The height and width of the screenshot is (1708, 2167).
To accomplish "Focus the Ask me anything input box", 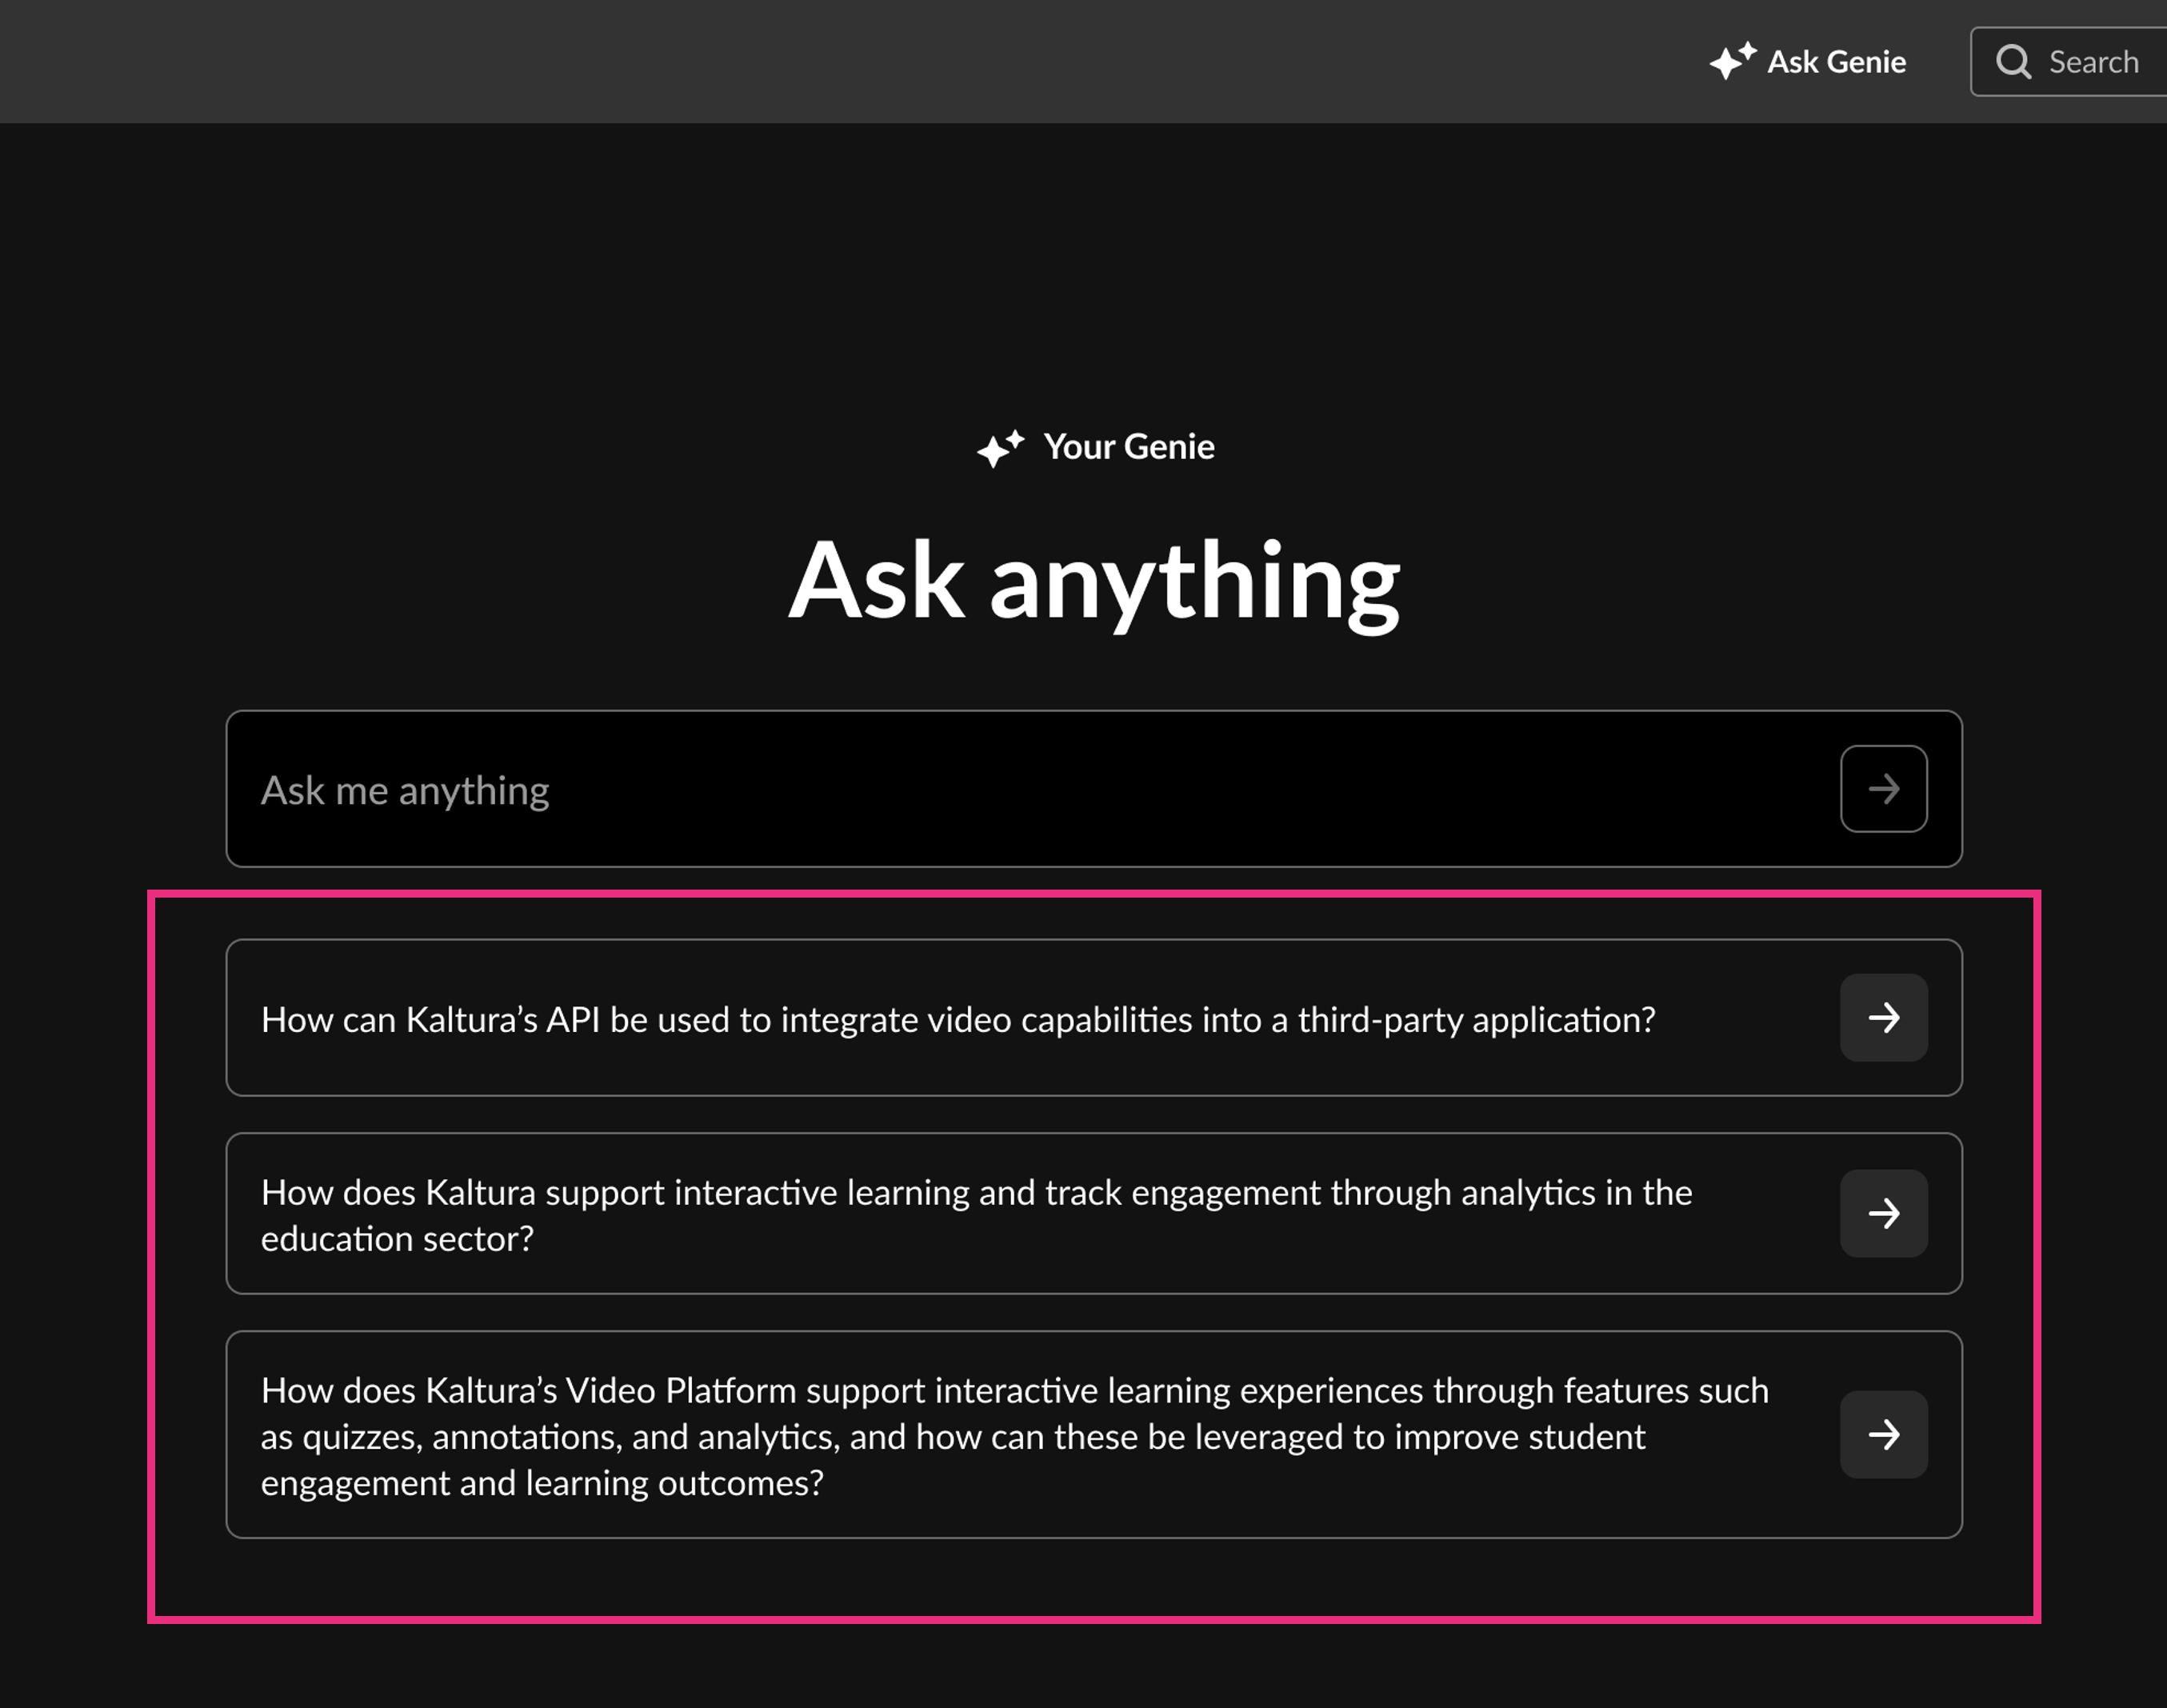I will (1000, 790).
